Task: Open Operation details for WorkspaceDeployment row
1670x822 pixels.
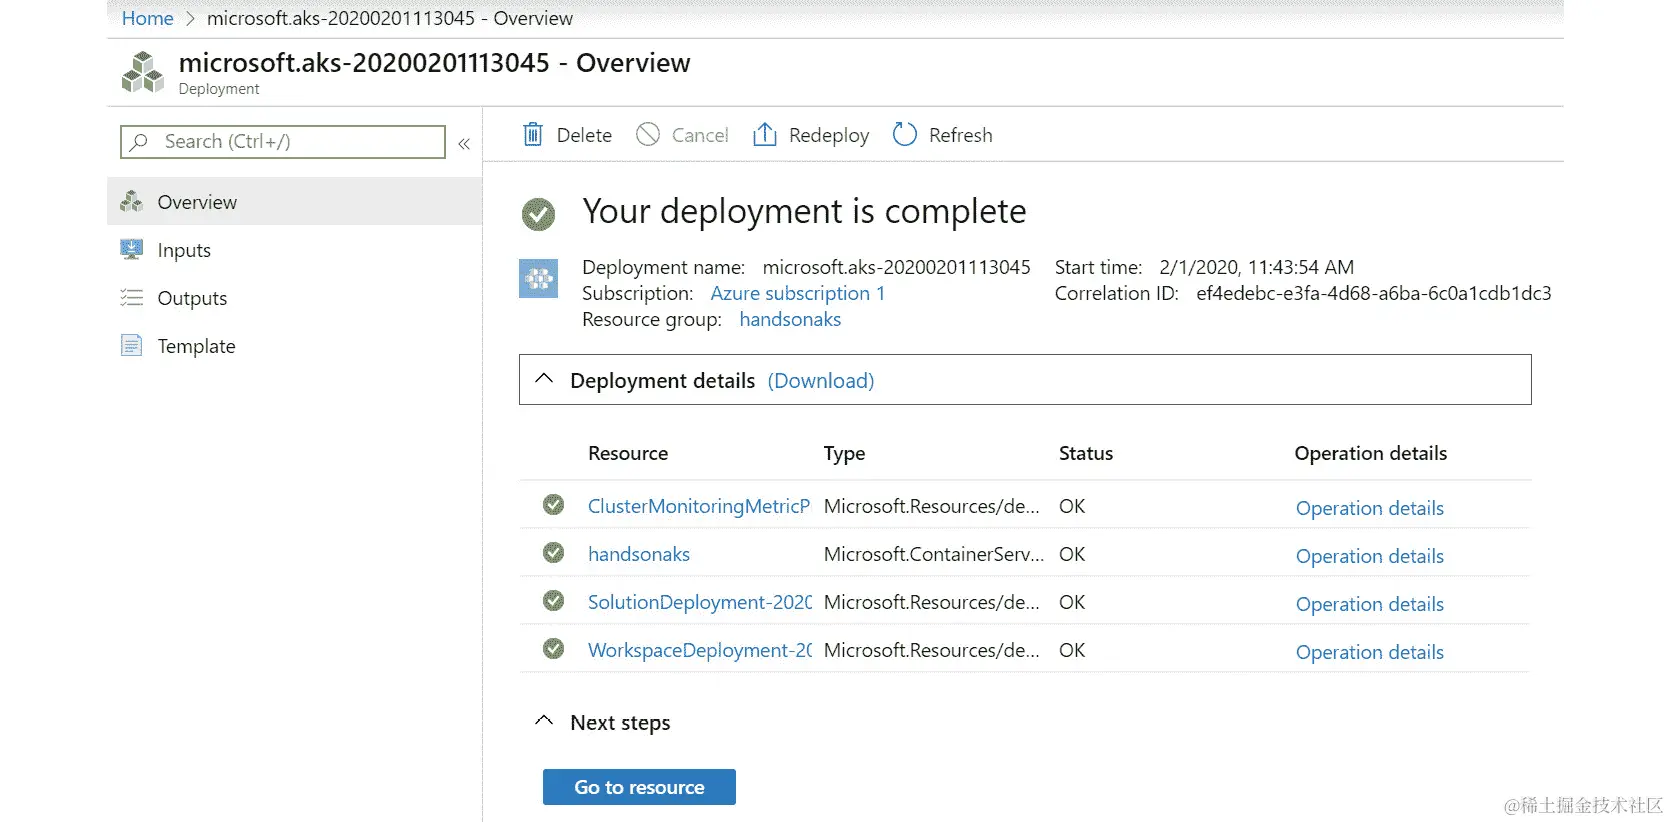Action: point(1370,652)
